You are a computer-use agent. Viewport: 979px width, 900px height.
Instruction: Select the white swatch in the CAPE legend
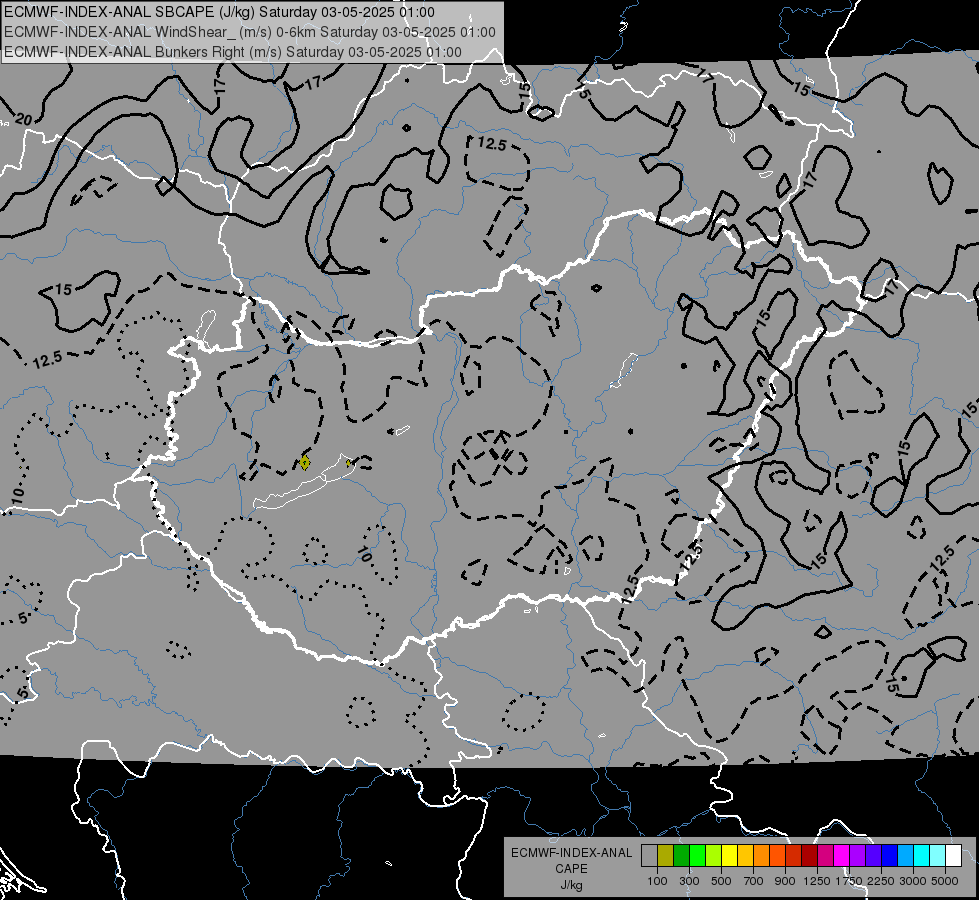[953, 855]
